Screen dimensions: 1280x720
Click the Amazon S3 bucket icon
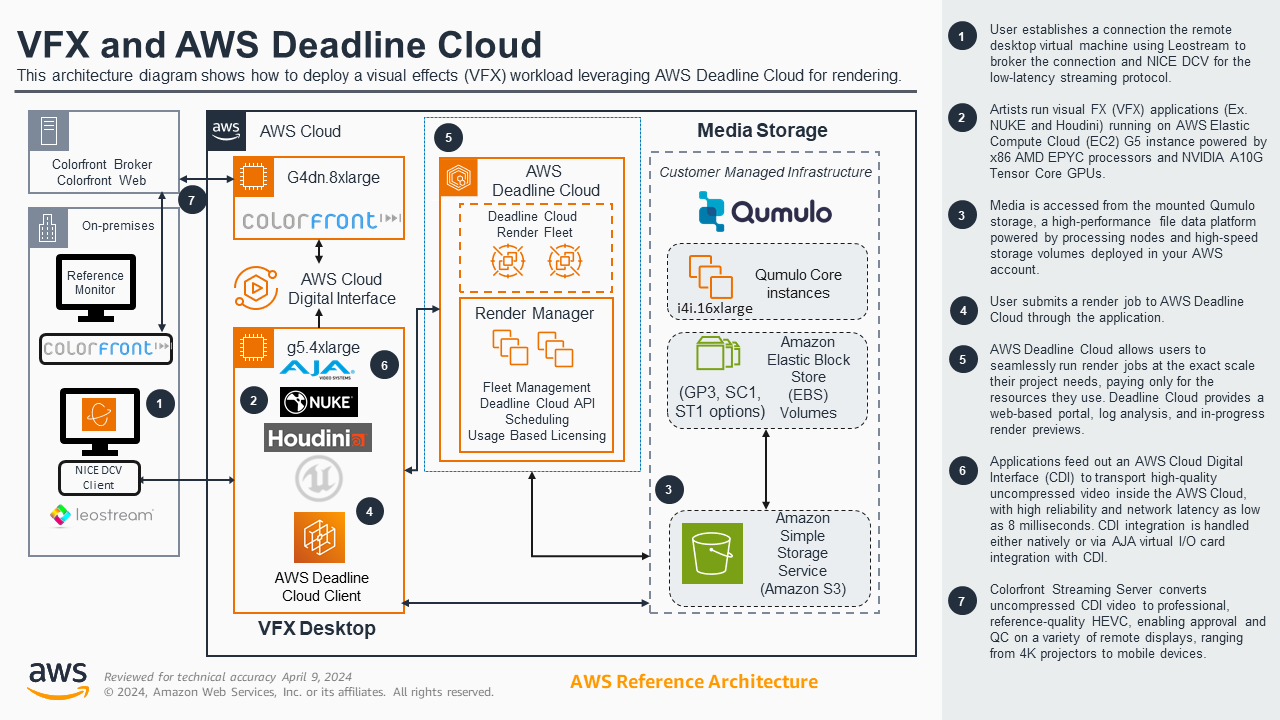pyautogui.click(x=713, y=553)
